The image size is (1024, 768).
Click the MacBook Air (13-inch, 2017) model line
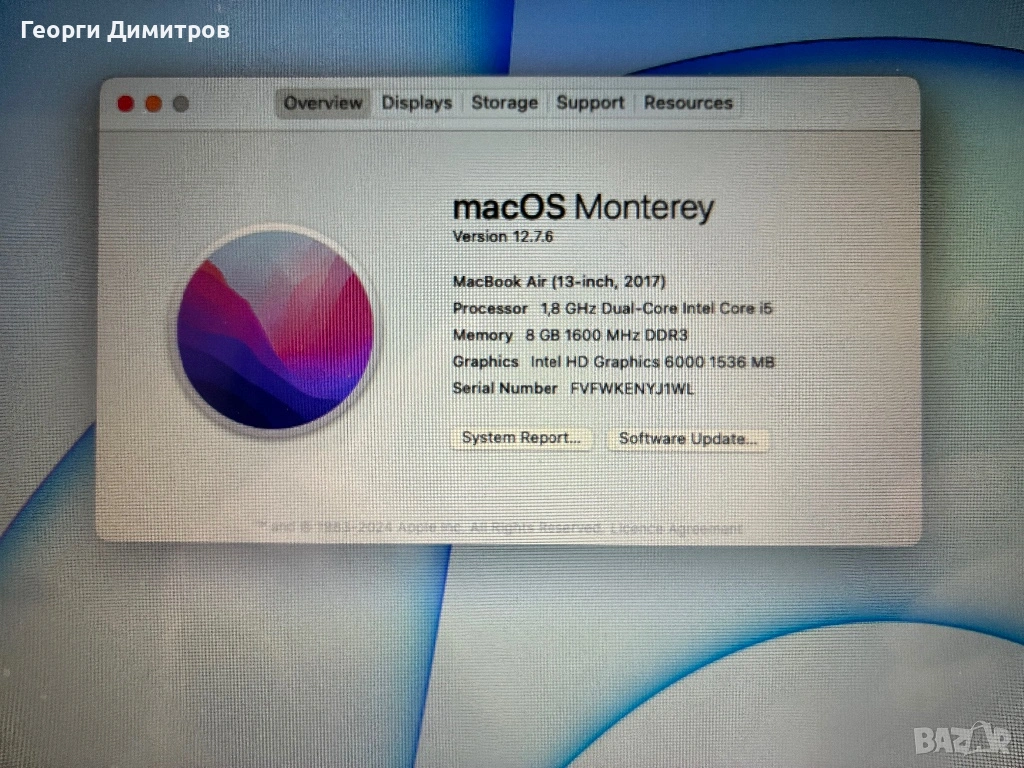point(559,282)
